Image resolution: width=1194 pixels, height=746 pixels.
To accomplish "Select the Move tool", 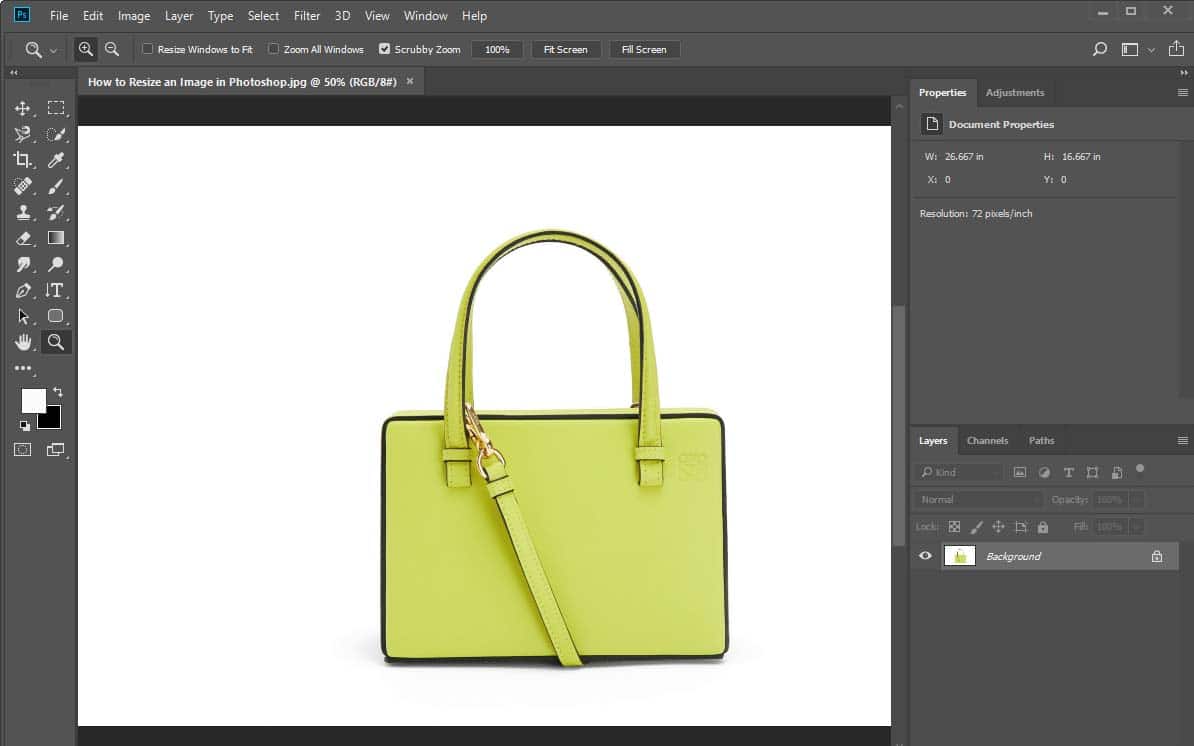I will (22, 108).
